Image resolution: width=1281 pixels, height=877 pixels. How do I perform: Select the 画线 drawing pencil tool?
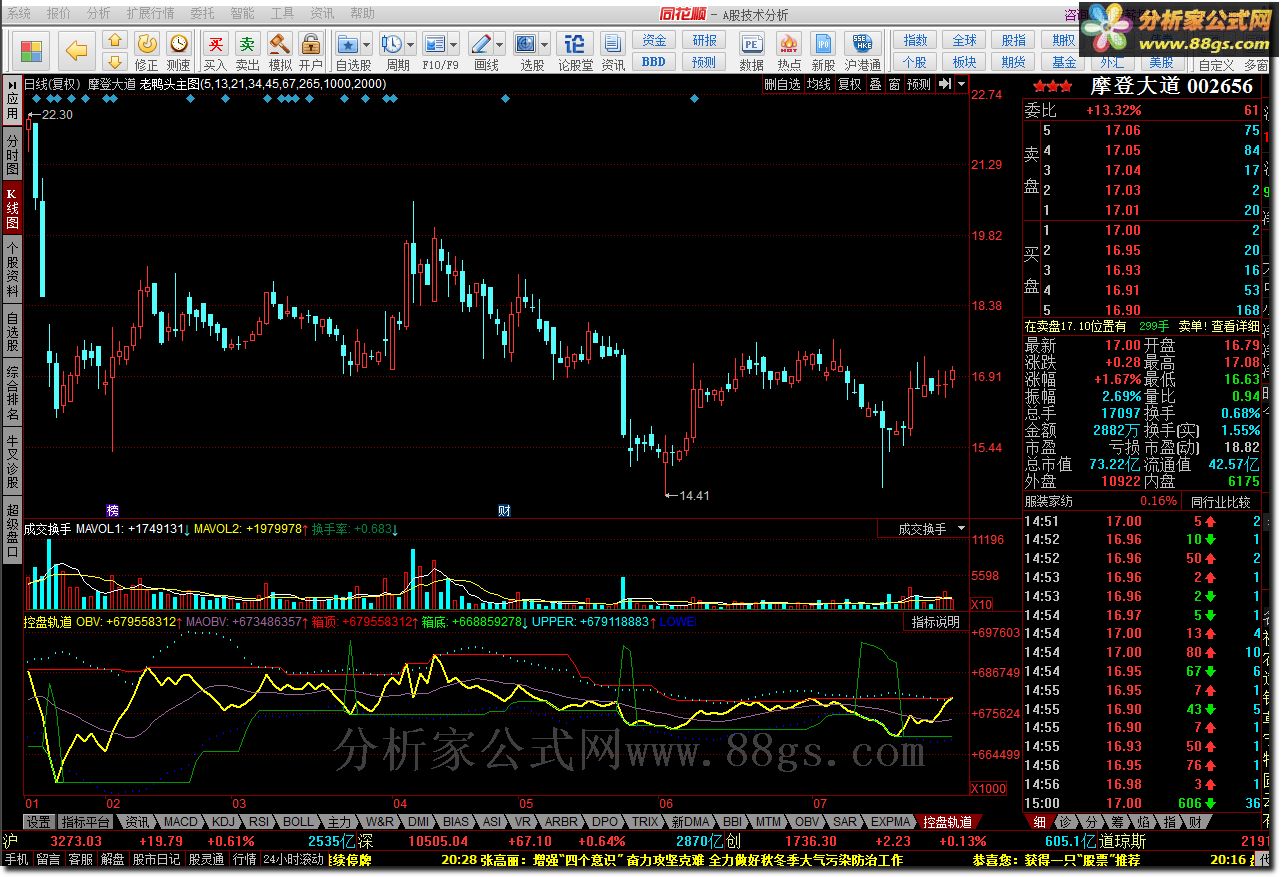(482, 45)
